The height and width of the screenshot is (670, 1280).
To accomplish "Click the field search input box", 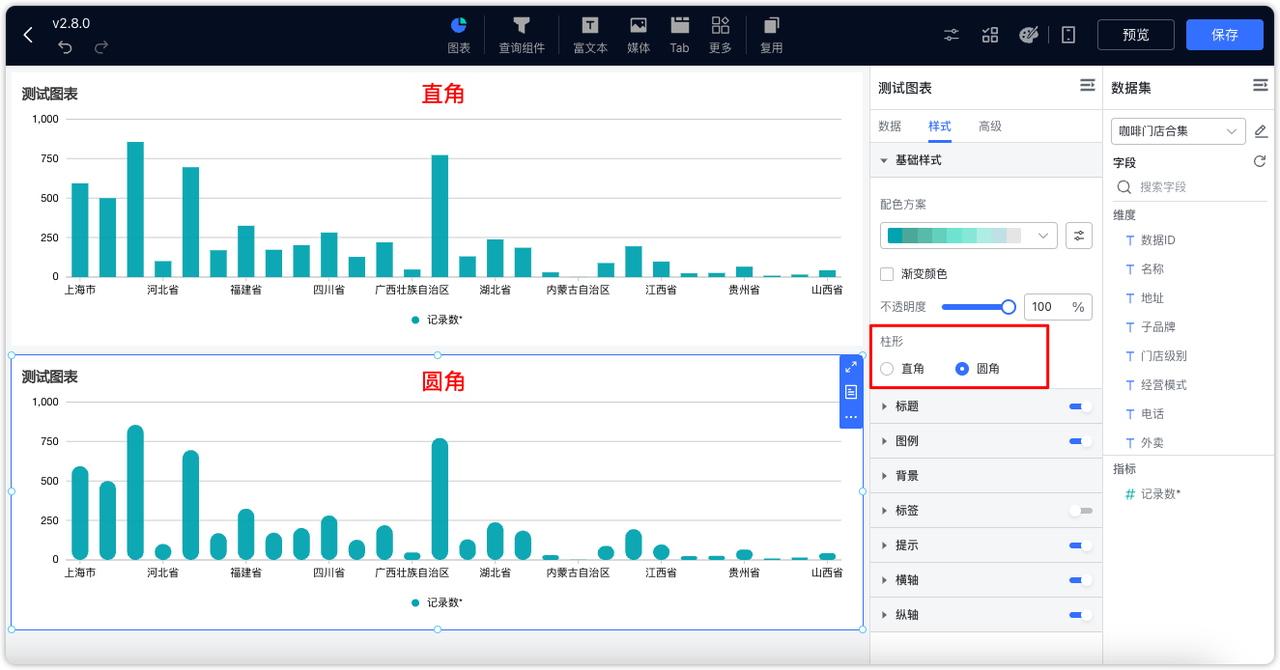I will (1189, 186).
